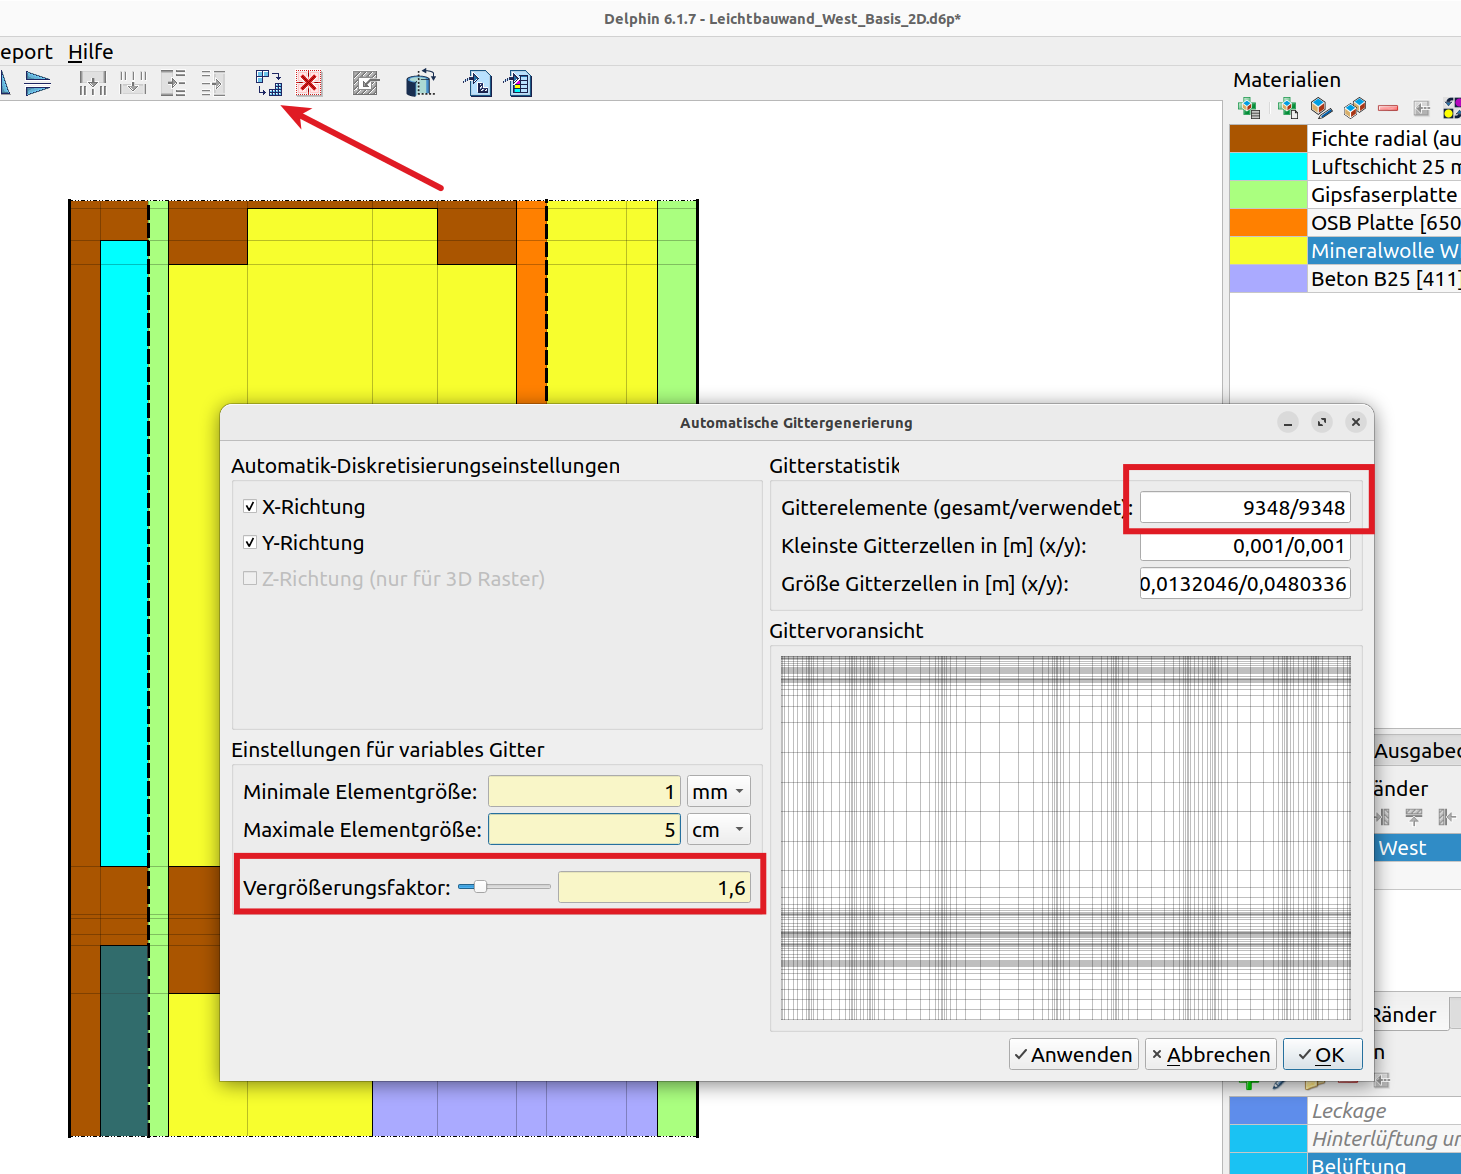Confirm the dialog with OK
This screenshot has width=1461, height=1174.
pos(1323,1055)
